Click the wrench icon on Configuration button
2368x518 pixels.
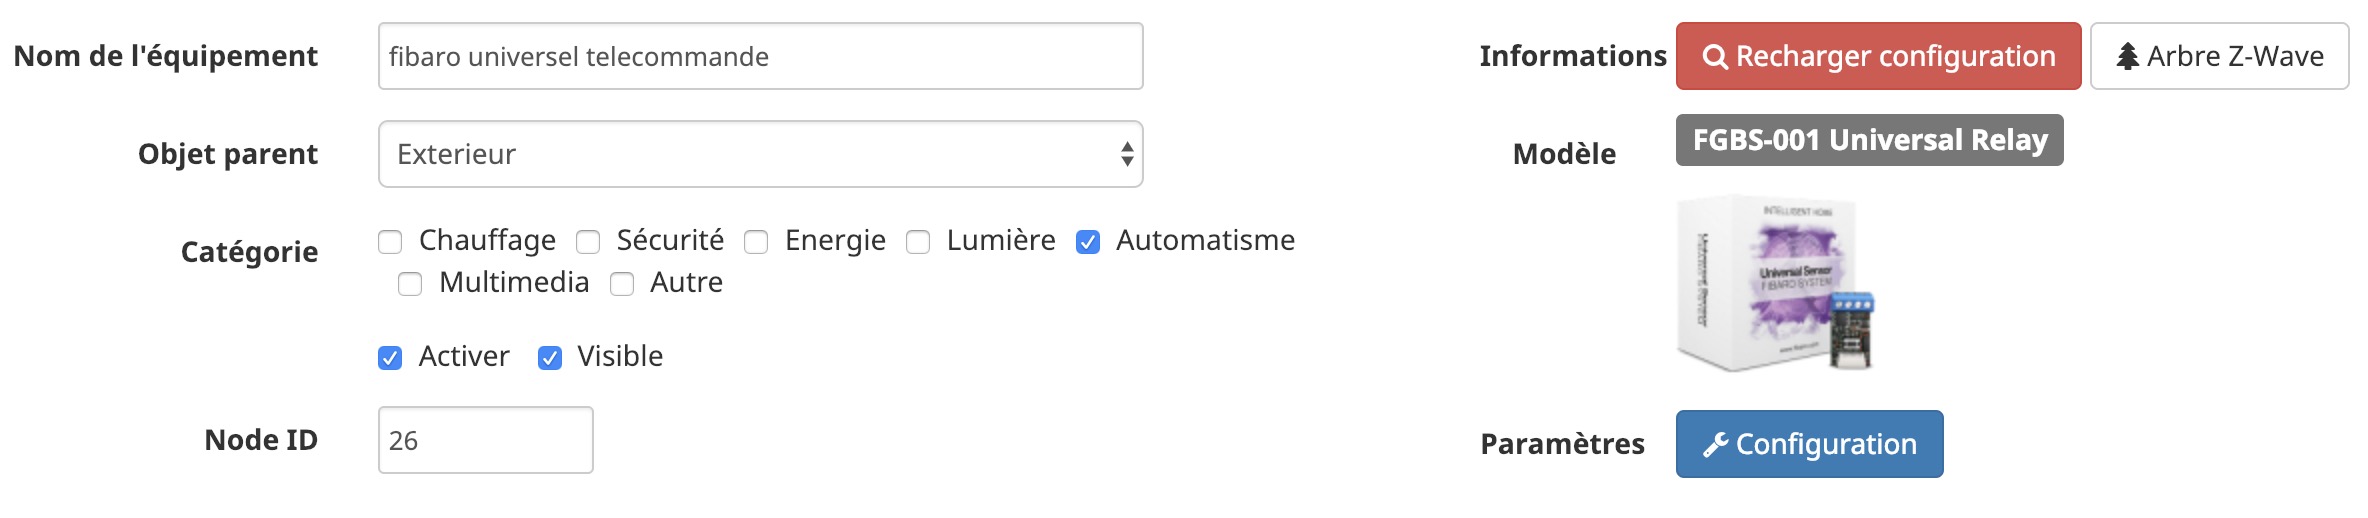click(x=1716, y=445)
